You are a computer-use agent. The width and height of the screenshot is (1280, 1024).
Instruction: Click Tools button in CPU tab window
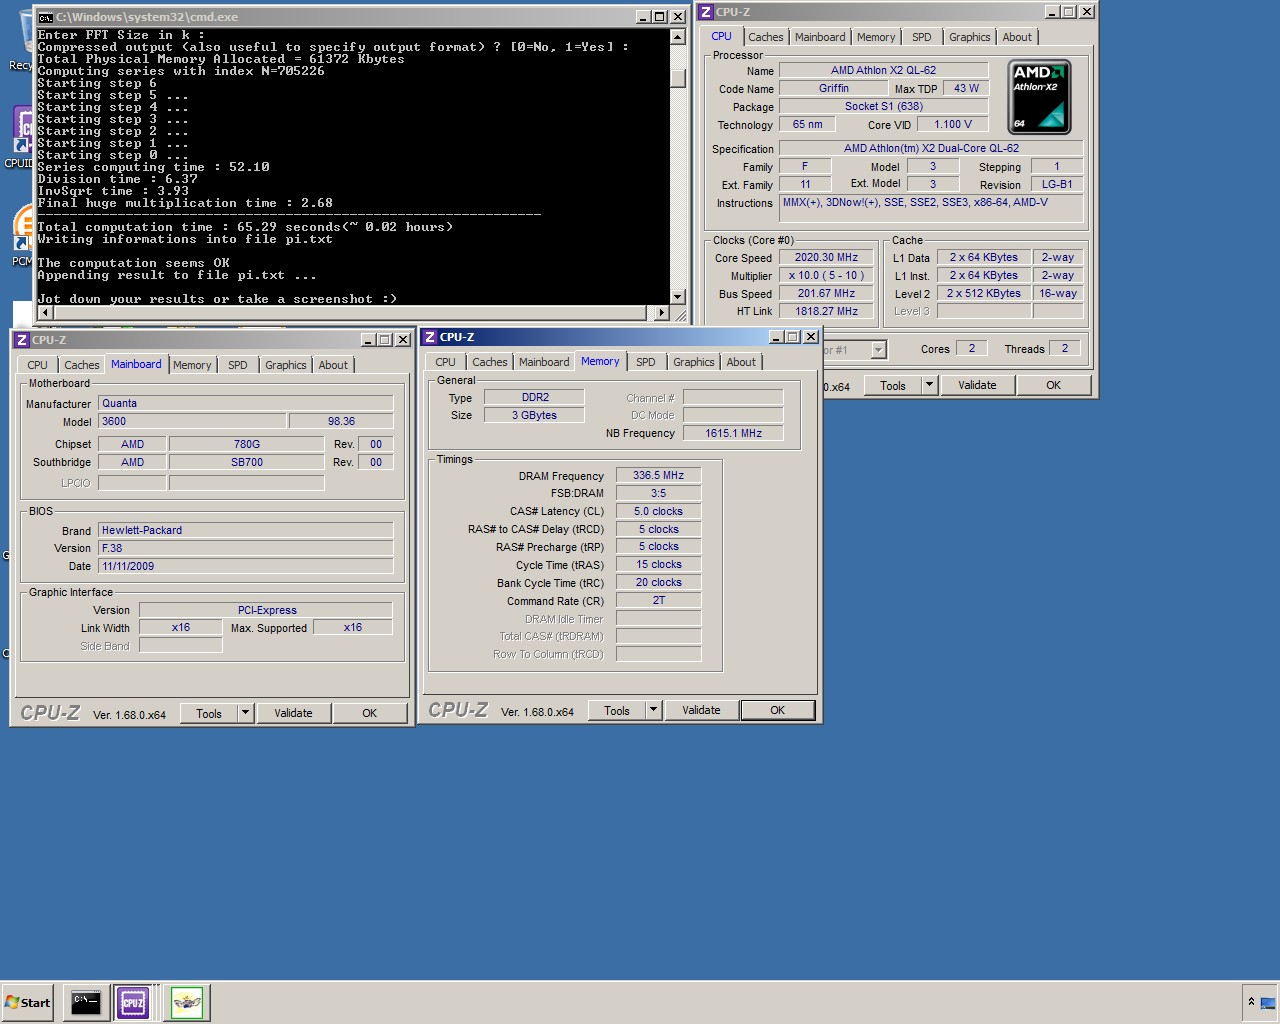click(893, 385)
